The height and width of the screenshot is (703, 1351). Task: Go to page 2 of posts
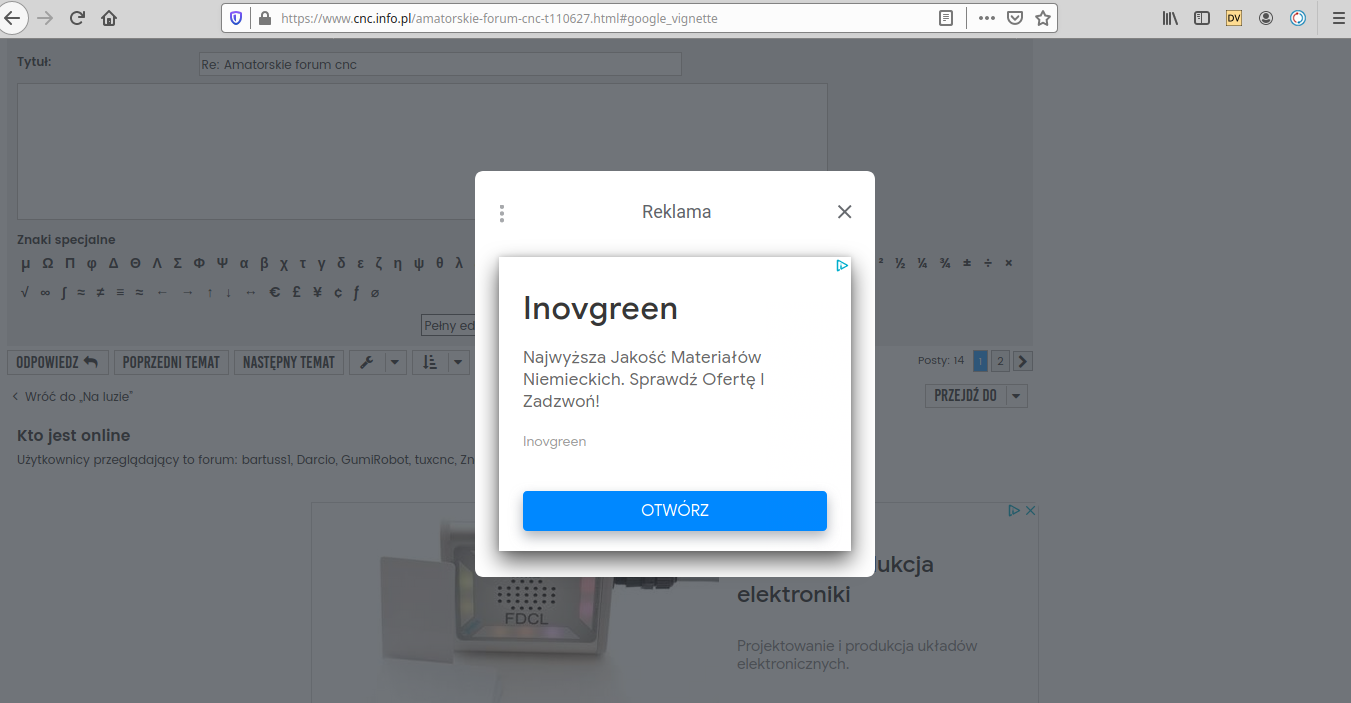click(x=1000, y=361)
